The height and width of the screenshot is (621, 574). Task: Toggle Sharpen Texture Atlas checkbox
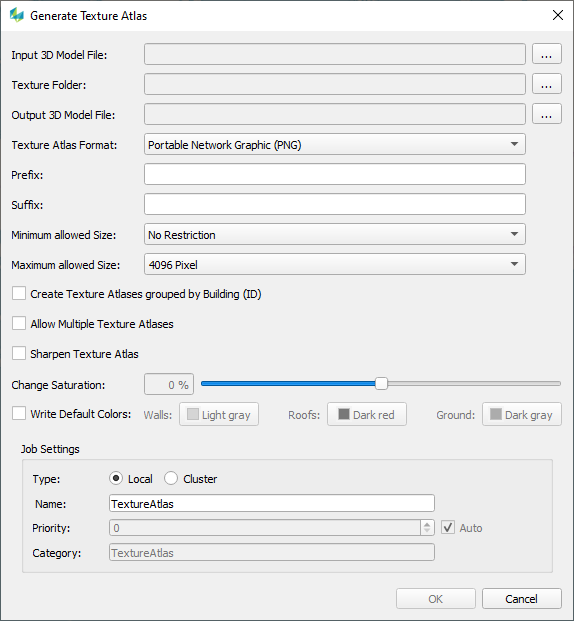(19, 353)
